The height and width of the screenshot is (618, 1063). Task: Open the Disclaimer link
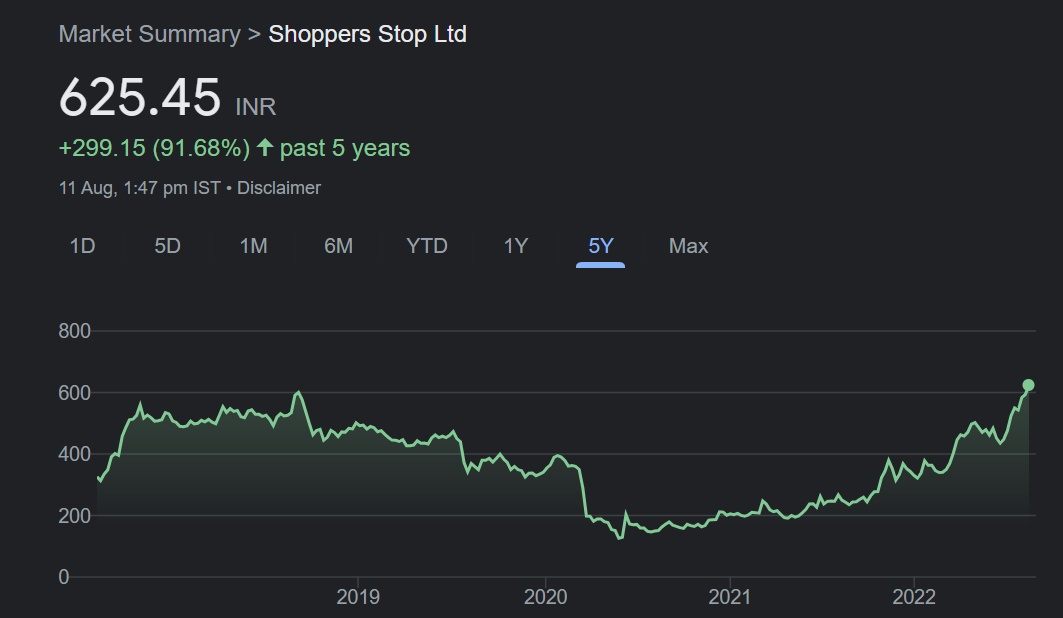[279, 188]
